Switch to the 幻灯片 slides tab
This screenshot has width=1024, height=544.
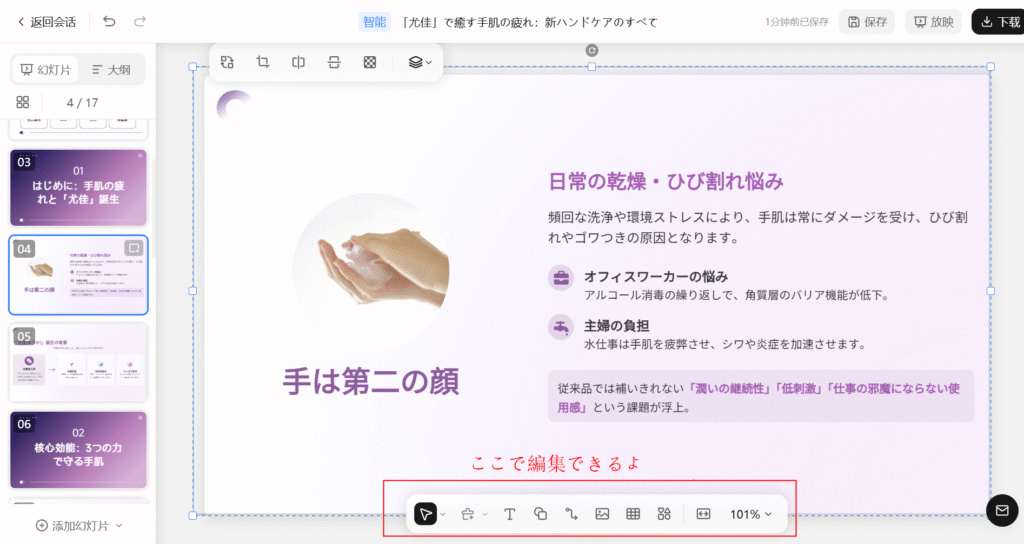pos(45,70)
